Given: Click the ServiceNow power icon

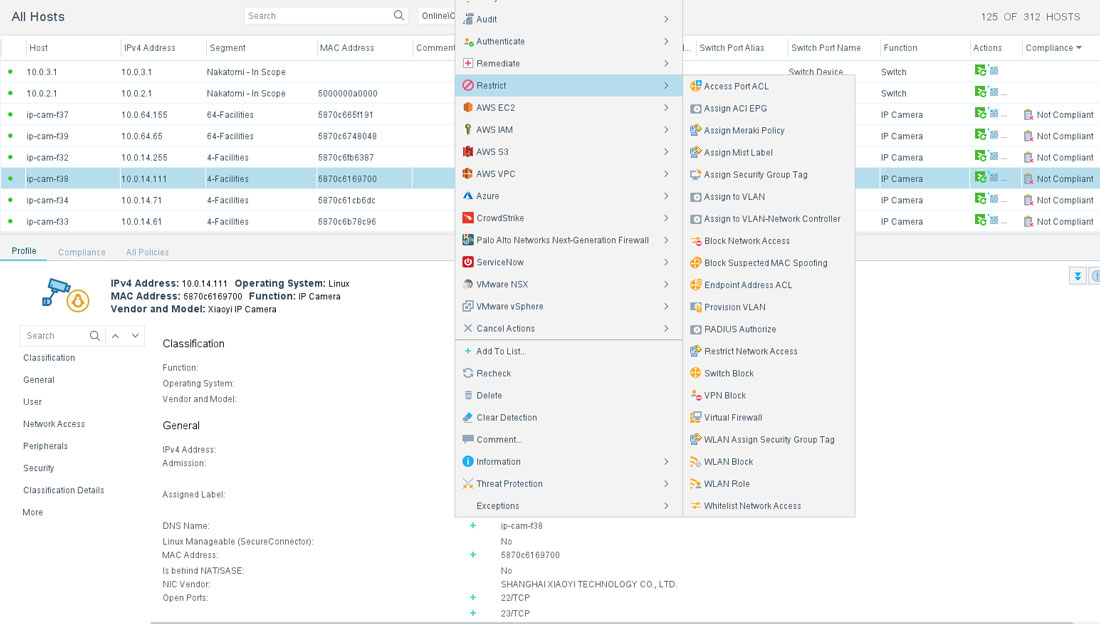Looking at the screenshot, I should point(468,262).
